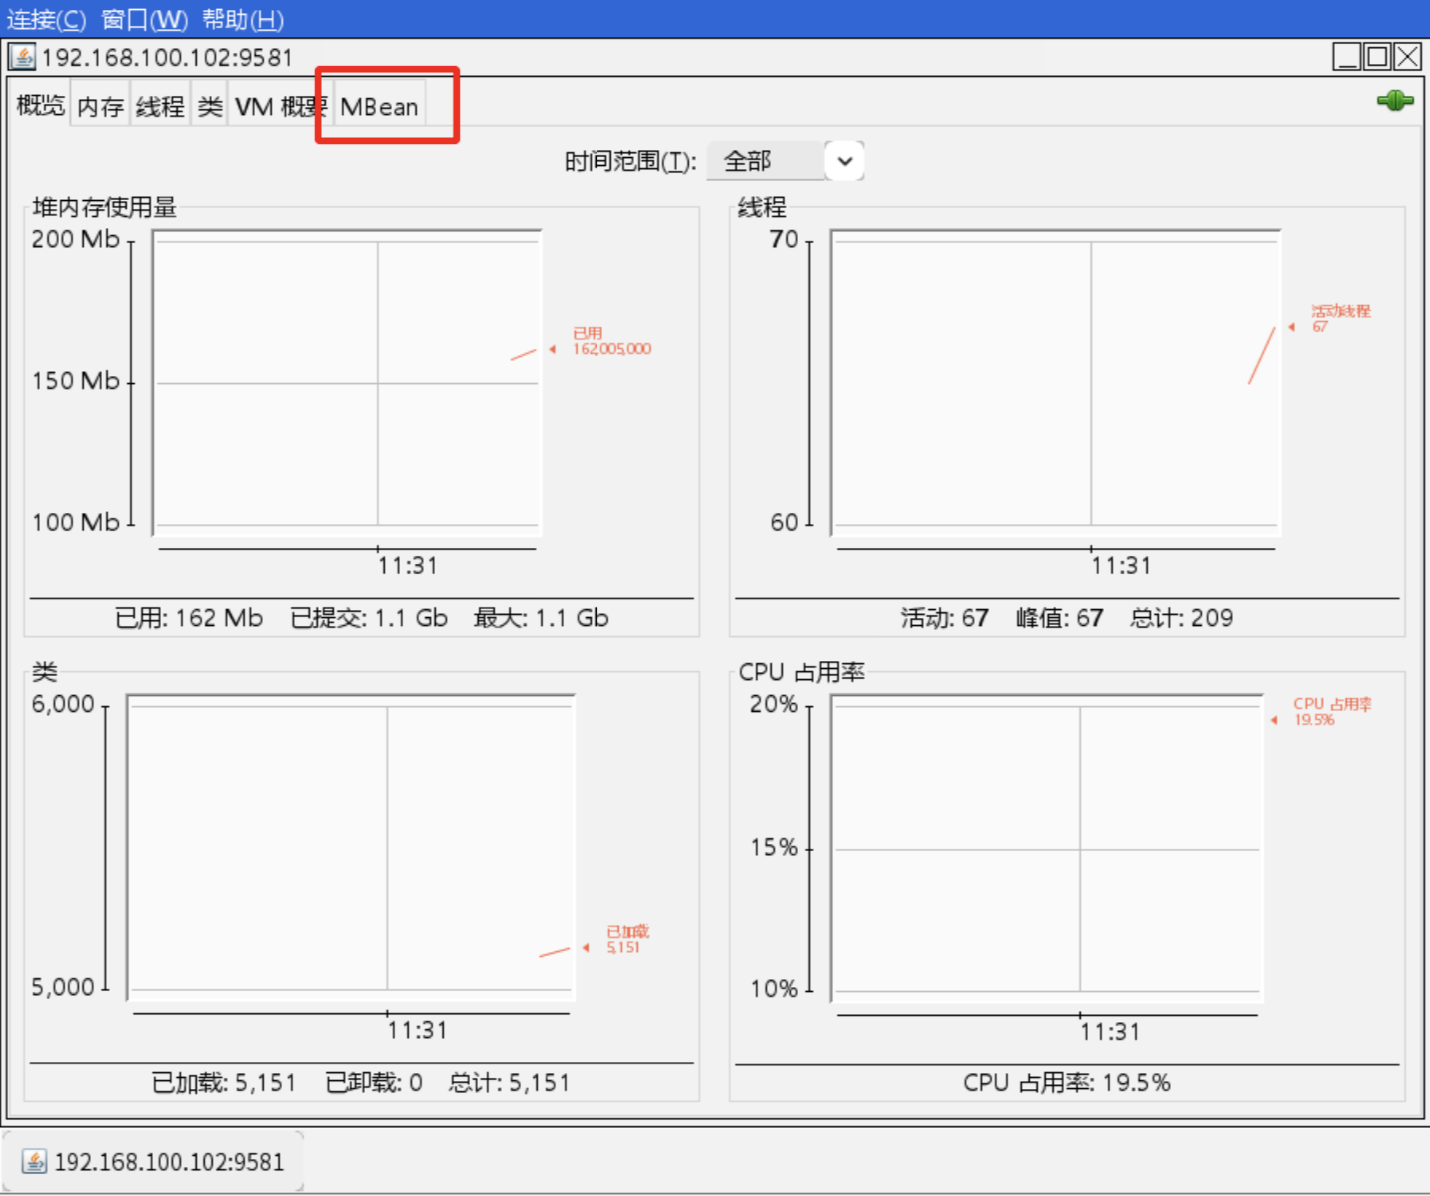Image resolution: width=1430 pixels, height=1196 pixels.
Task: Click the 已卸载: 0 text
Action: tap(374, 1083)
